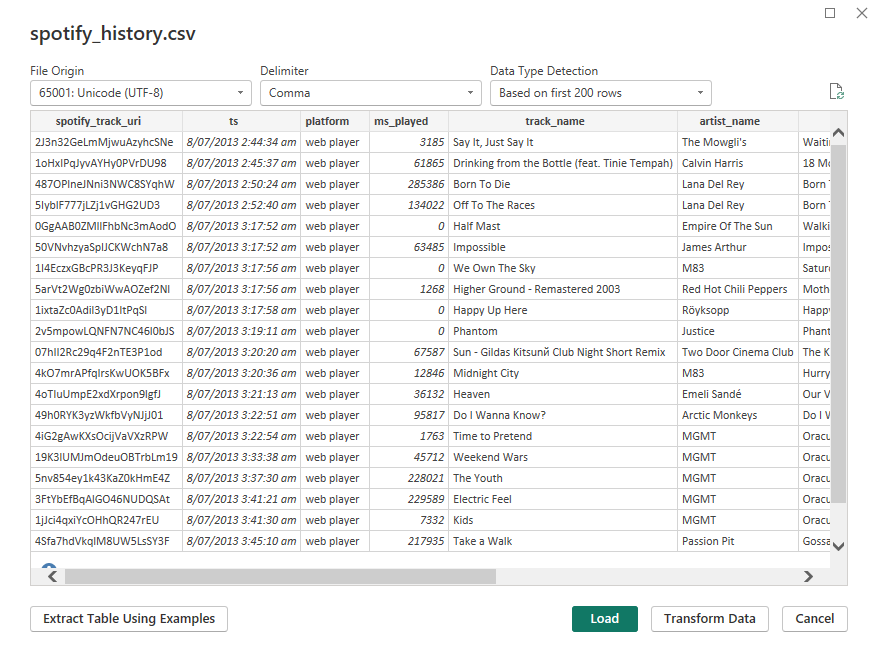The height and width of the screenshot is (658, 878).
Task: Select the ts column header
Action: pyautogui.click(x=241, y=122)
